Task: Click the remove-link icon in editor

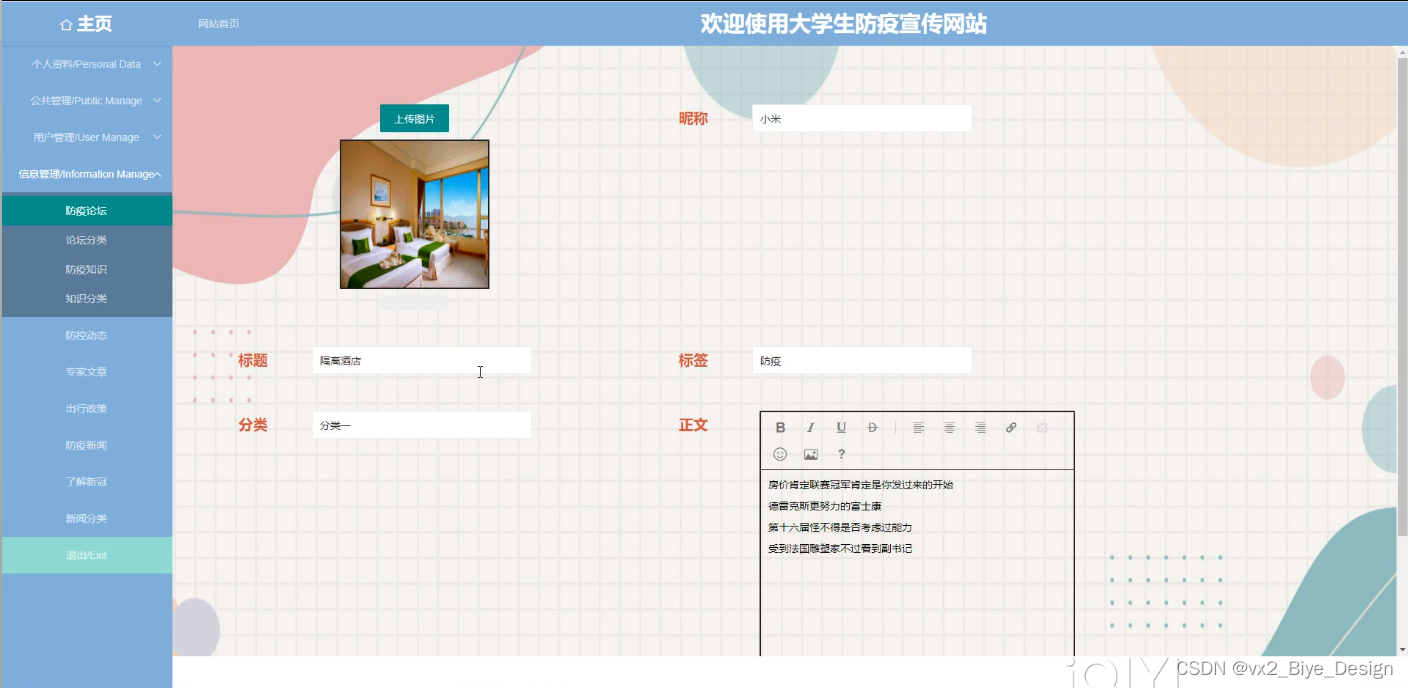Action: click(1042, 428)
